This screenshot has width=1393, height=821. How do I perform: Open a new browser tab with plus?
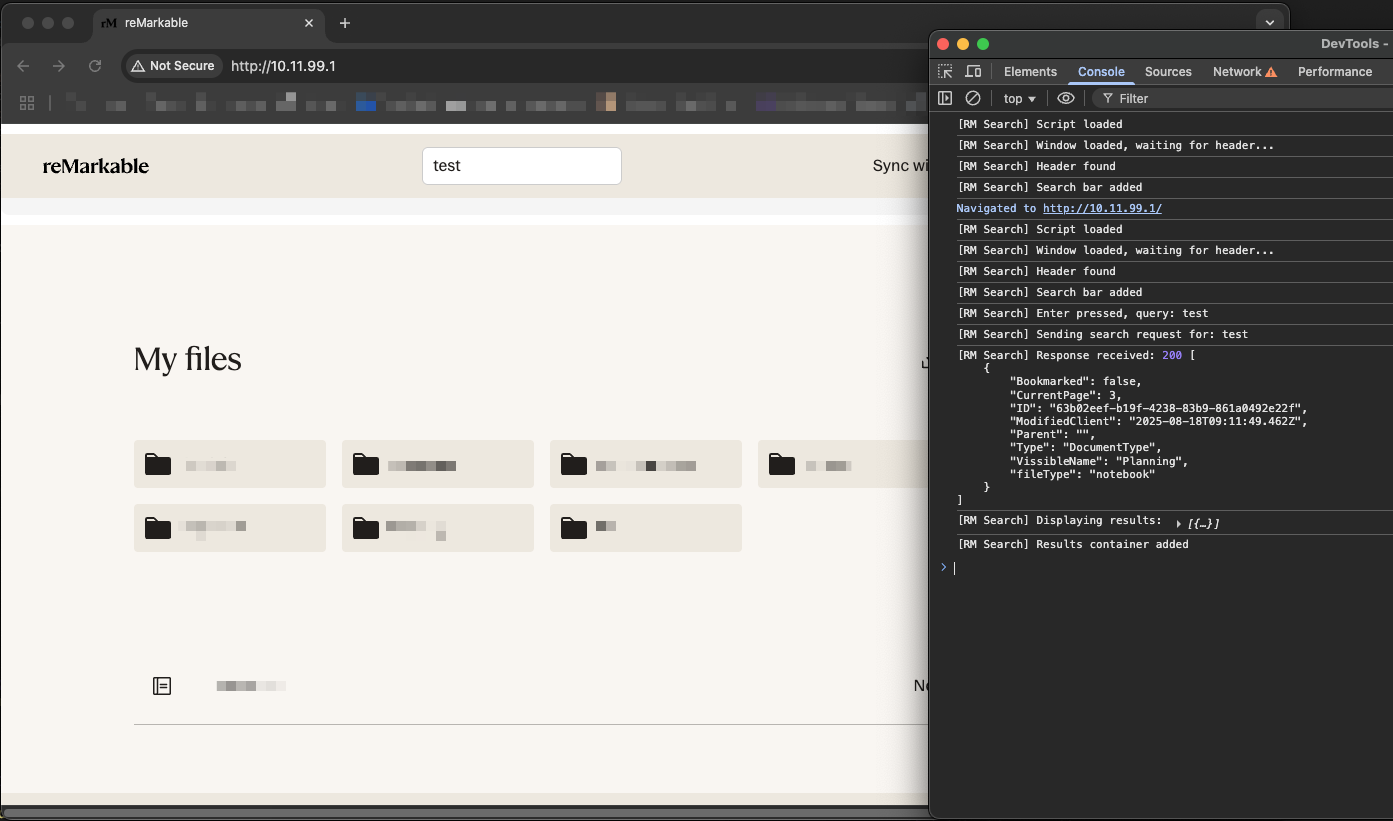coord(345,23)
